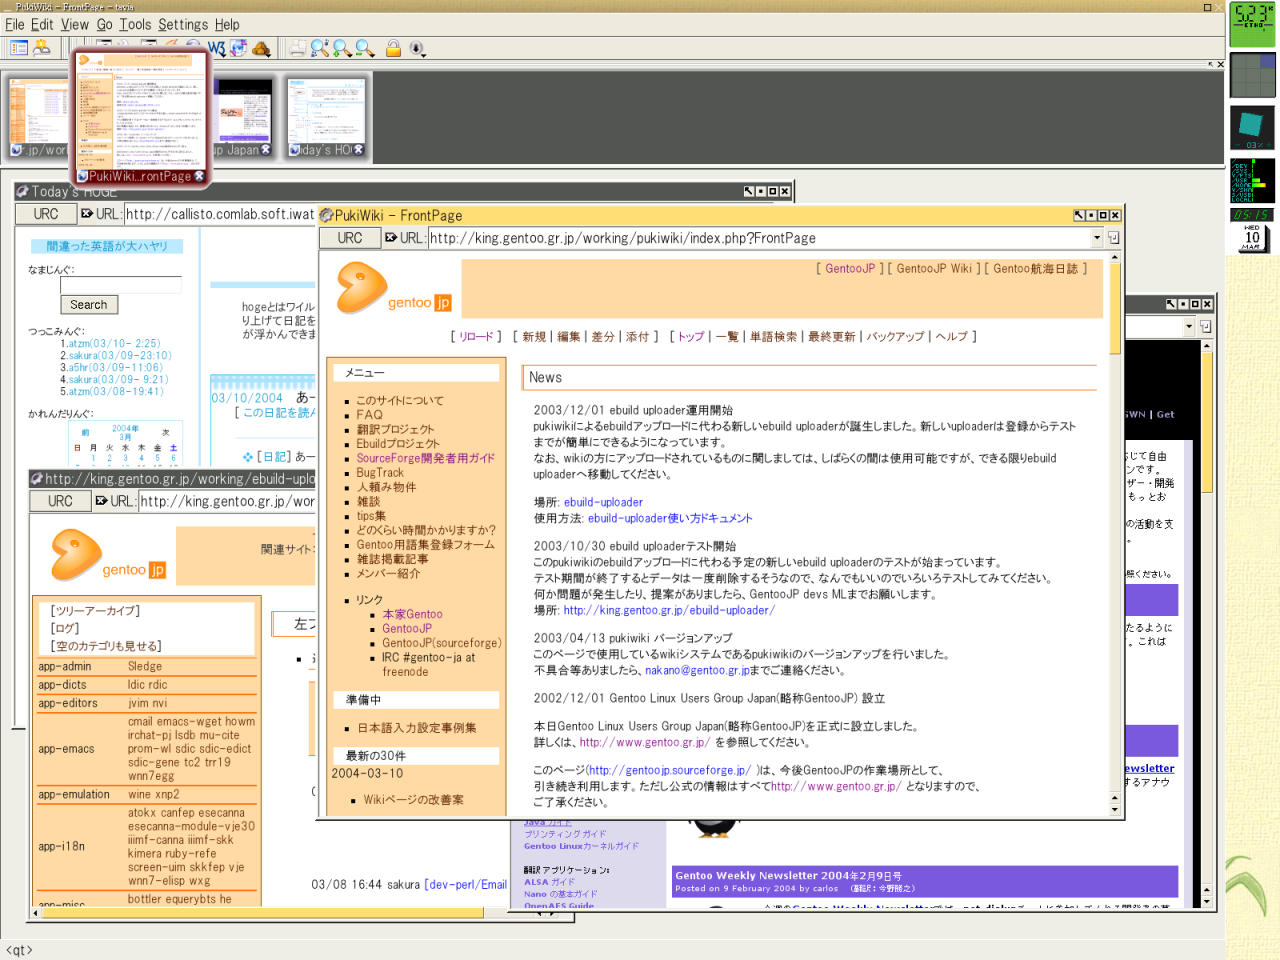The image size is (1280, 960).
Task: Click the arrow button in PukiWiki title bar
Action: pos(1079,215)
